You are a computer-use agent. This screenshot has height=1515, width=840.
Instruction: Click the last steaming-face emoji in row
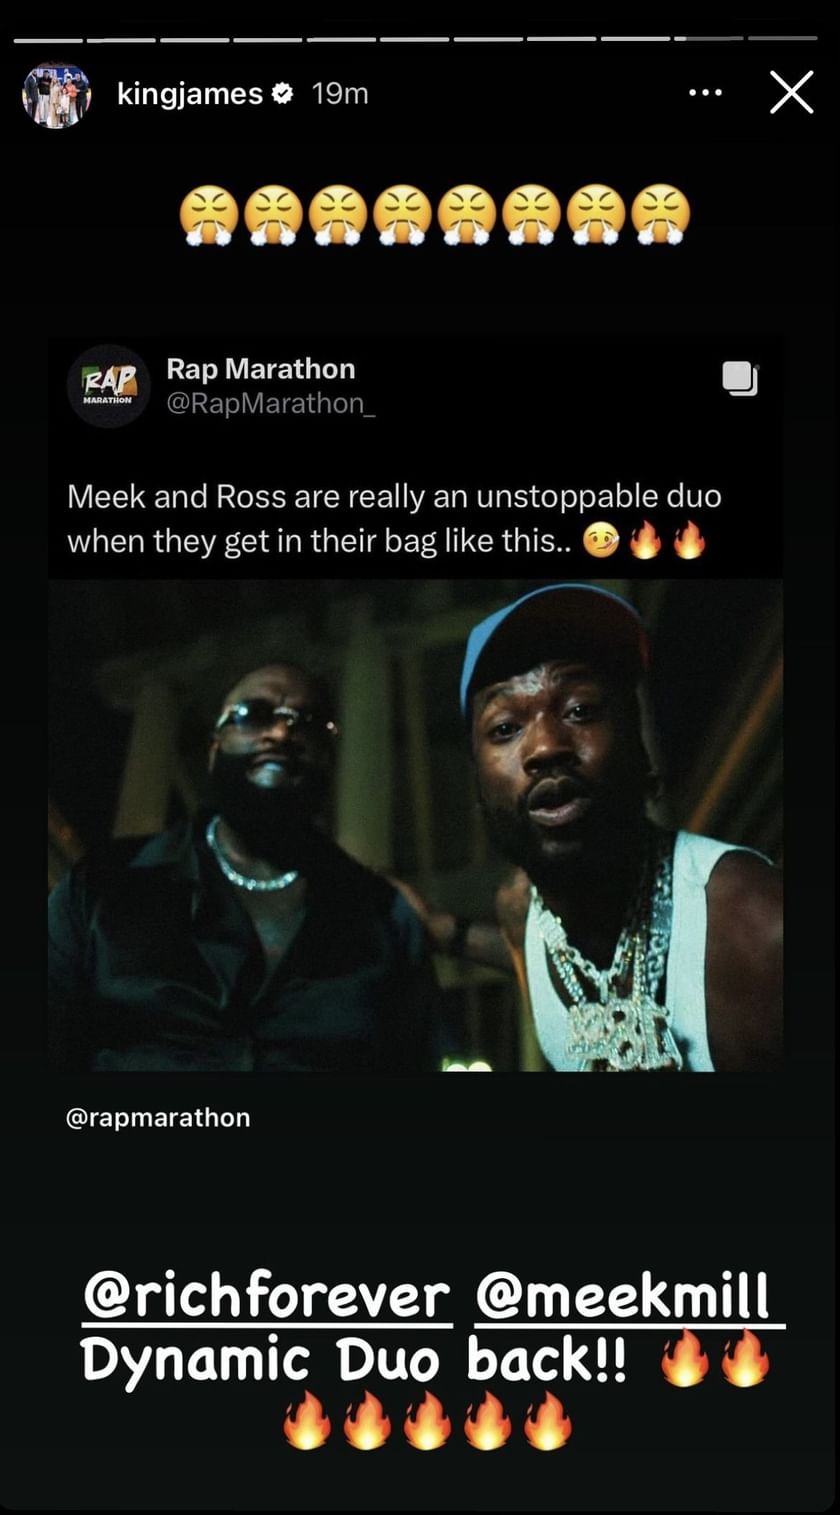[661, 216]
